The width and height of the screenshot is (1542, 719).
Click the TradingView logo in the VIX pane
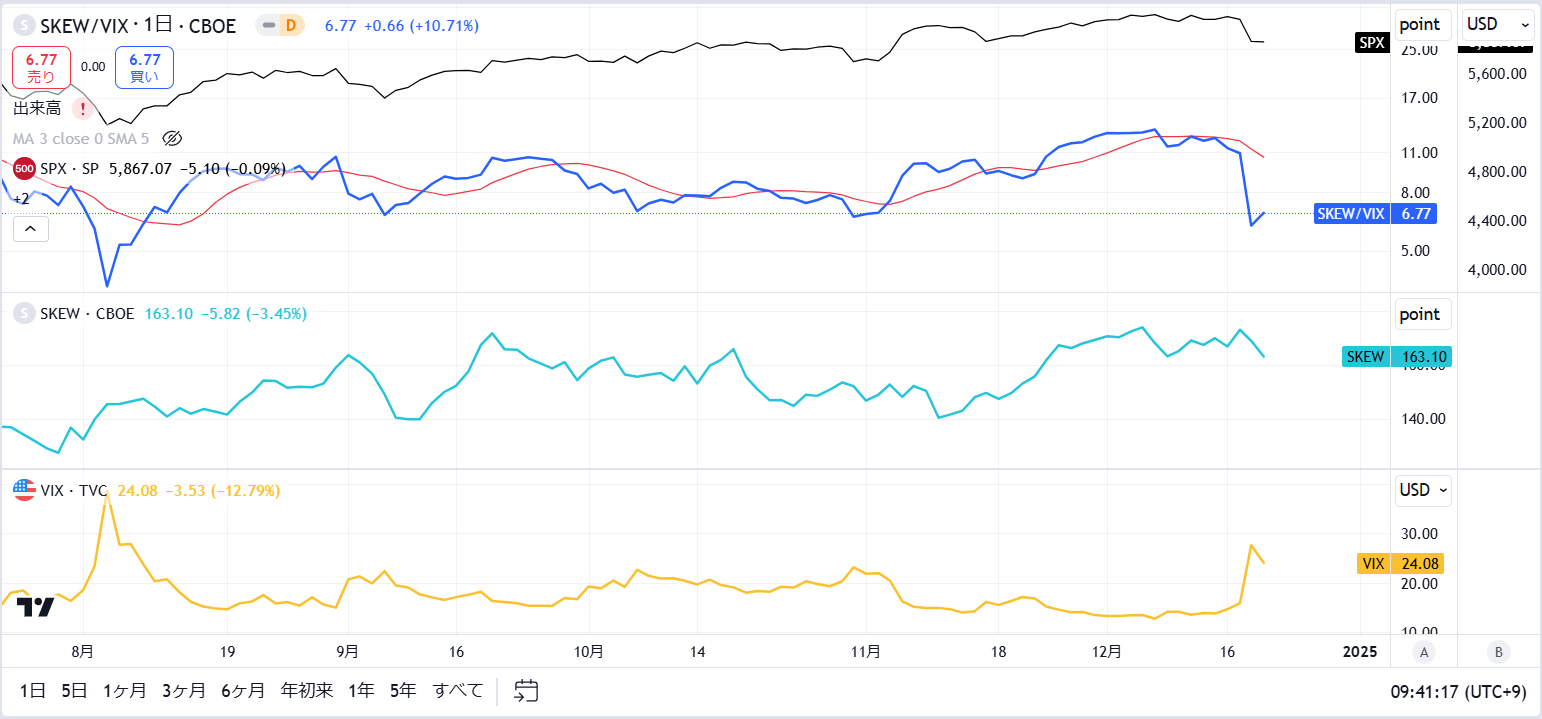click(36, 606)
